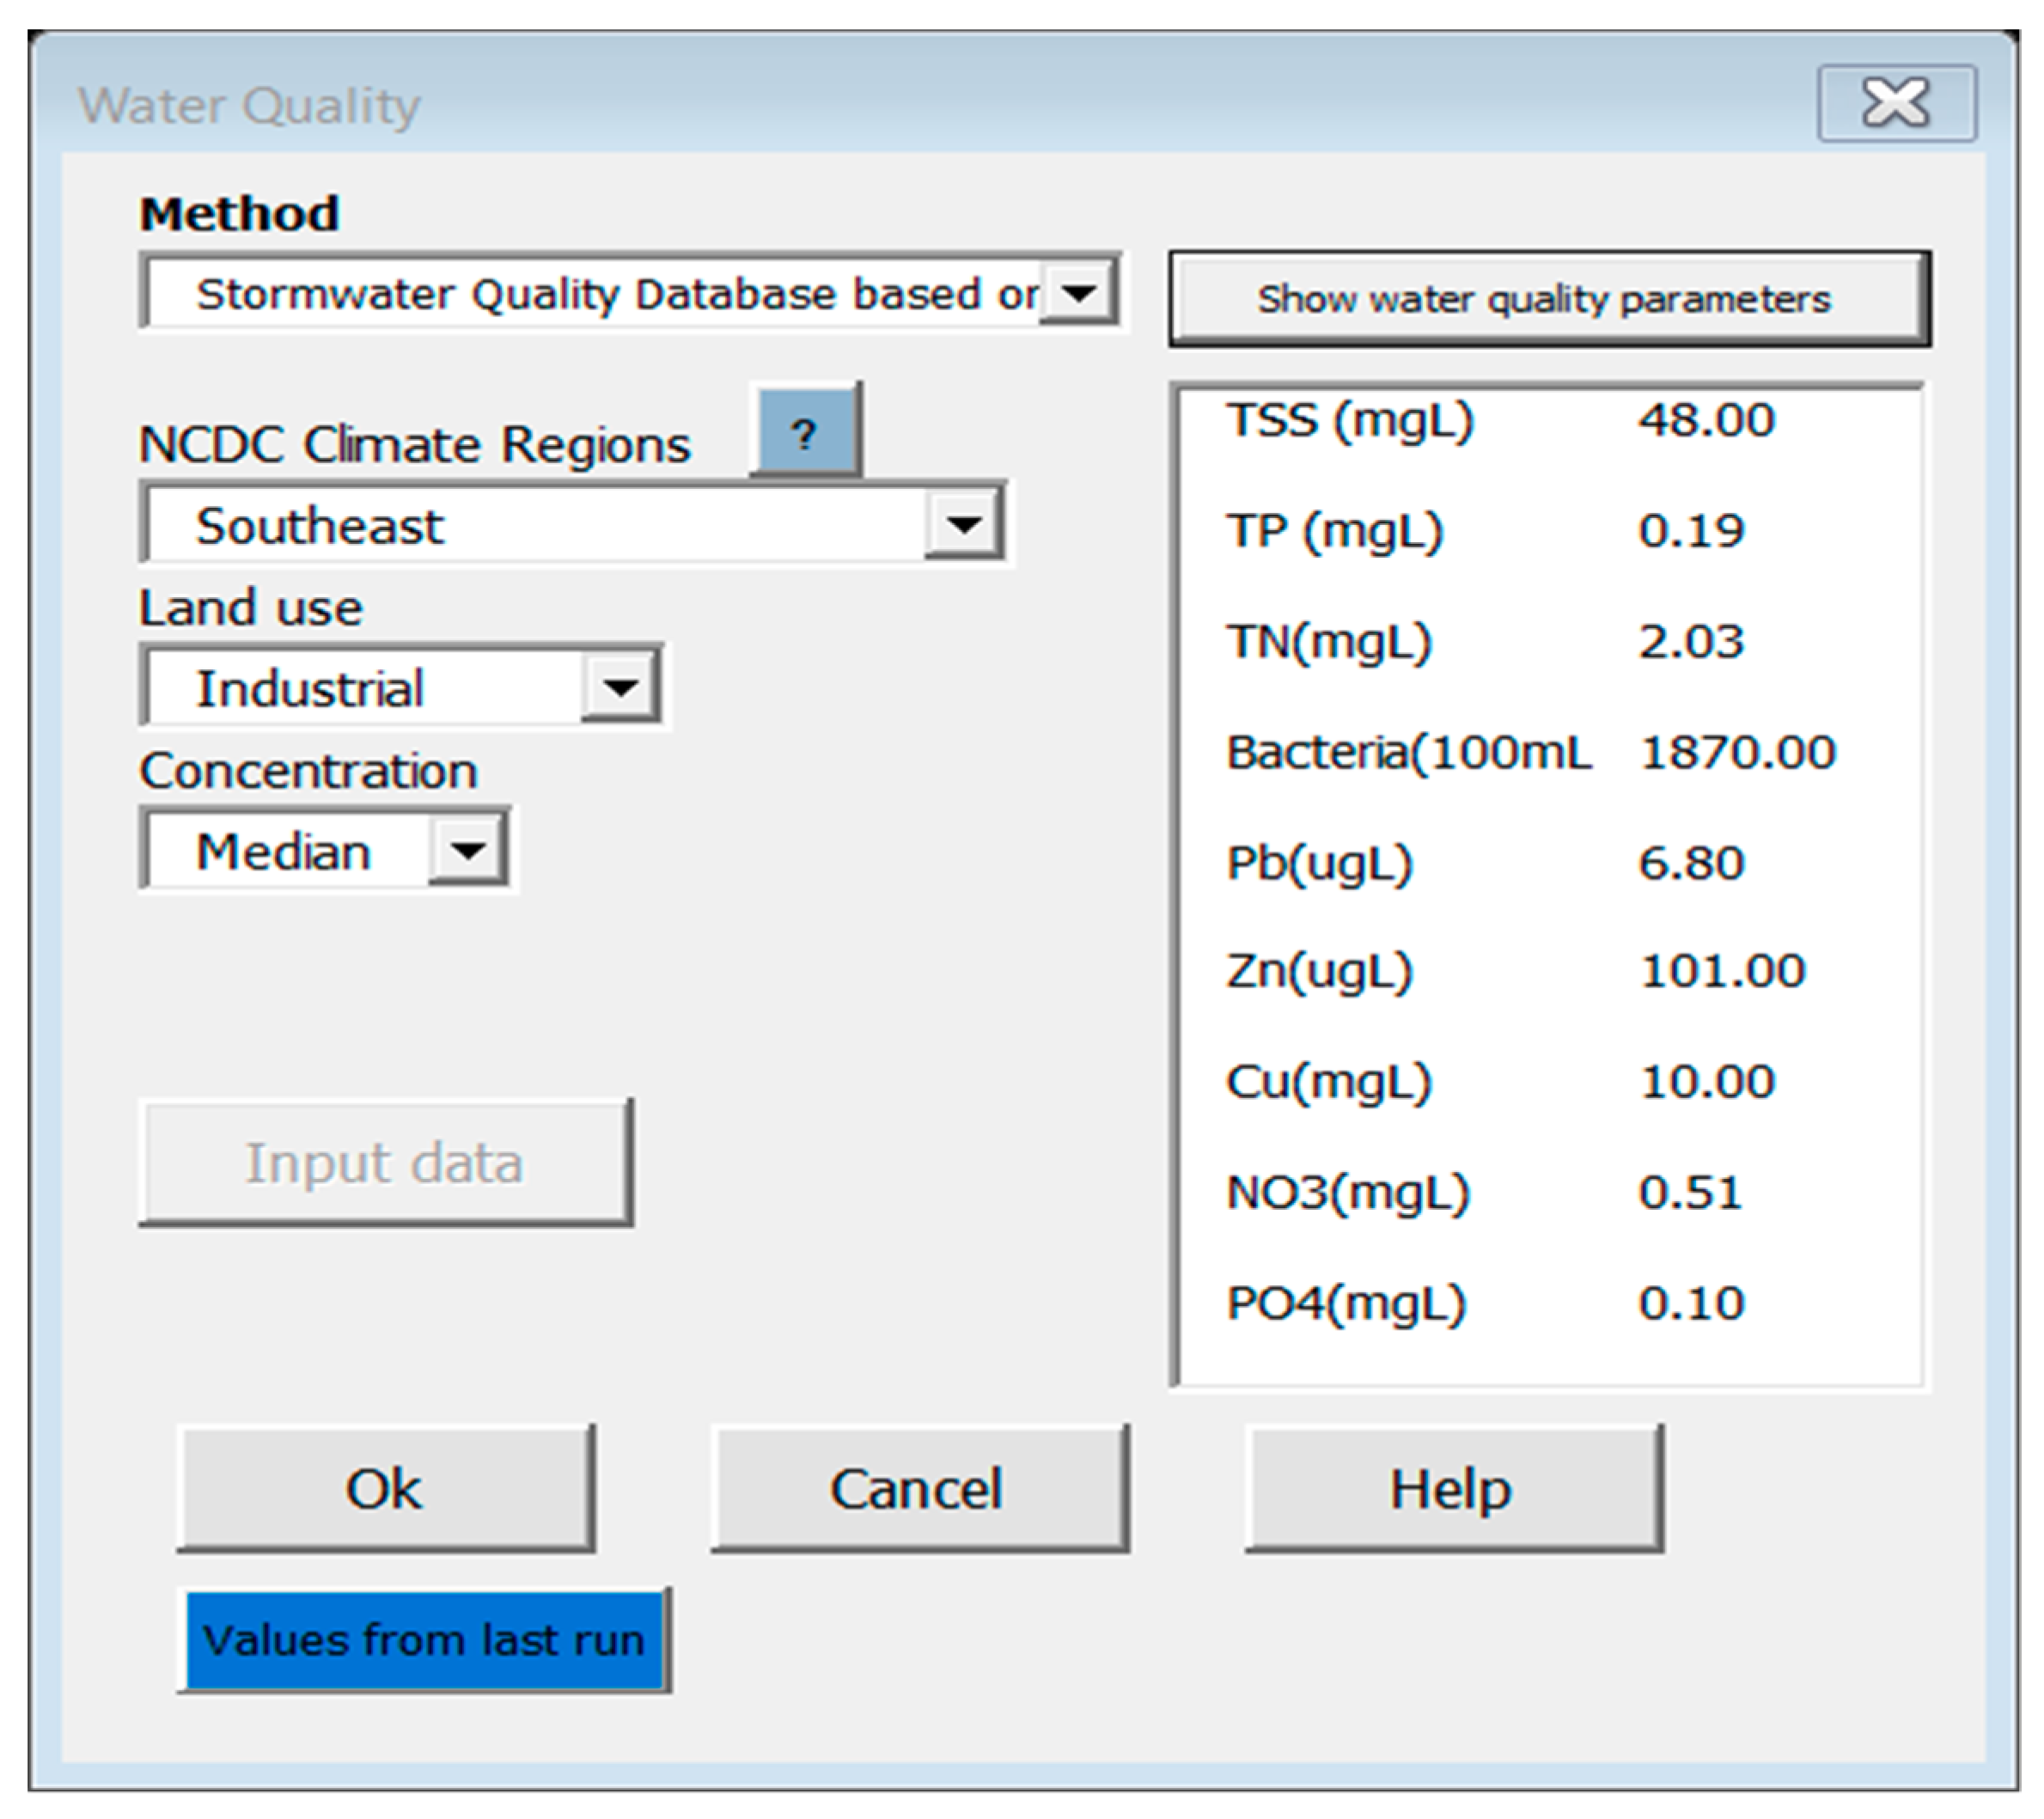
Task: Select the TSS (mgL) row
Action: [x=1500, y=420]
